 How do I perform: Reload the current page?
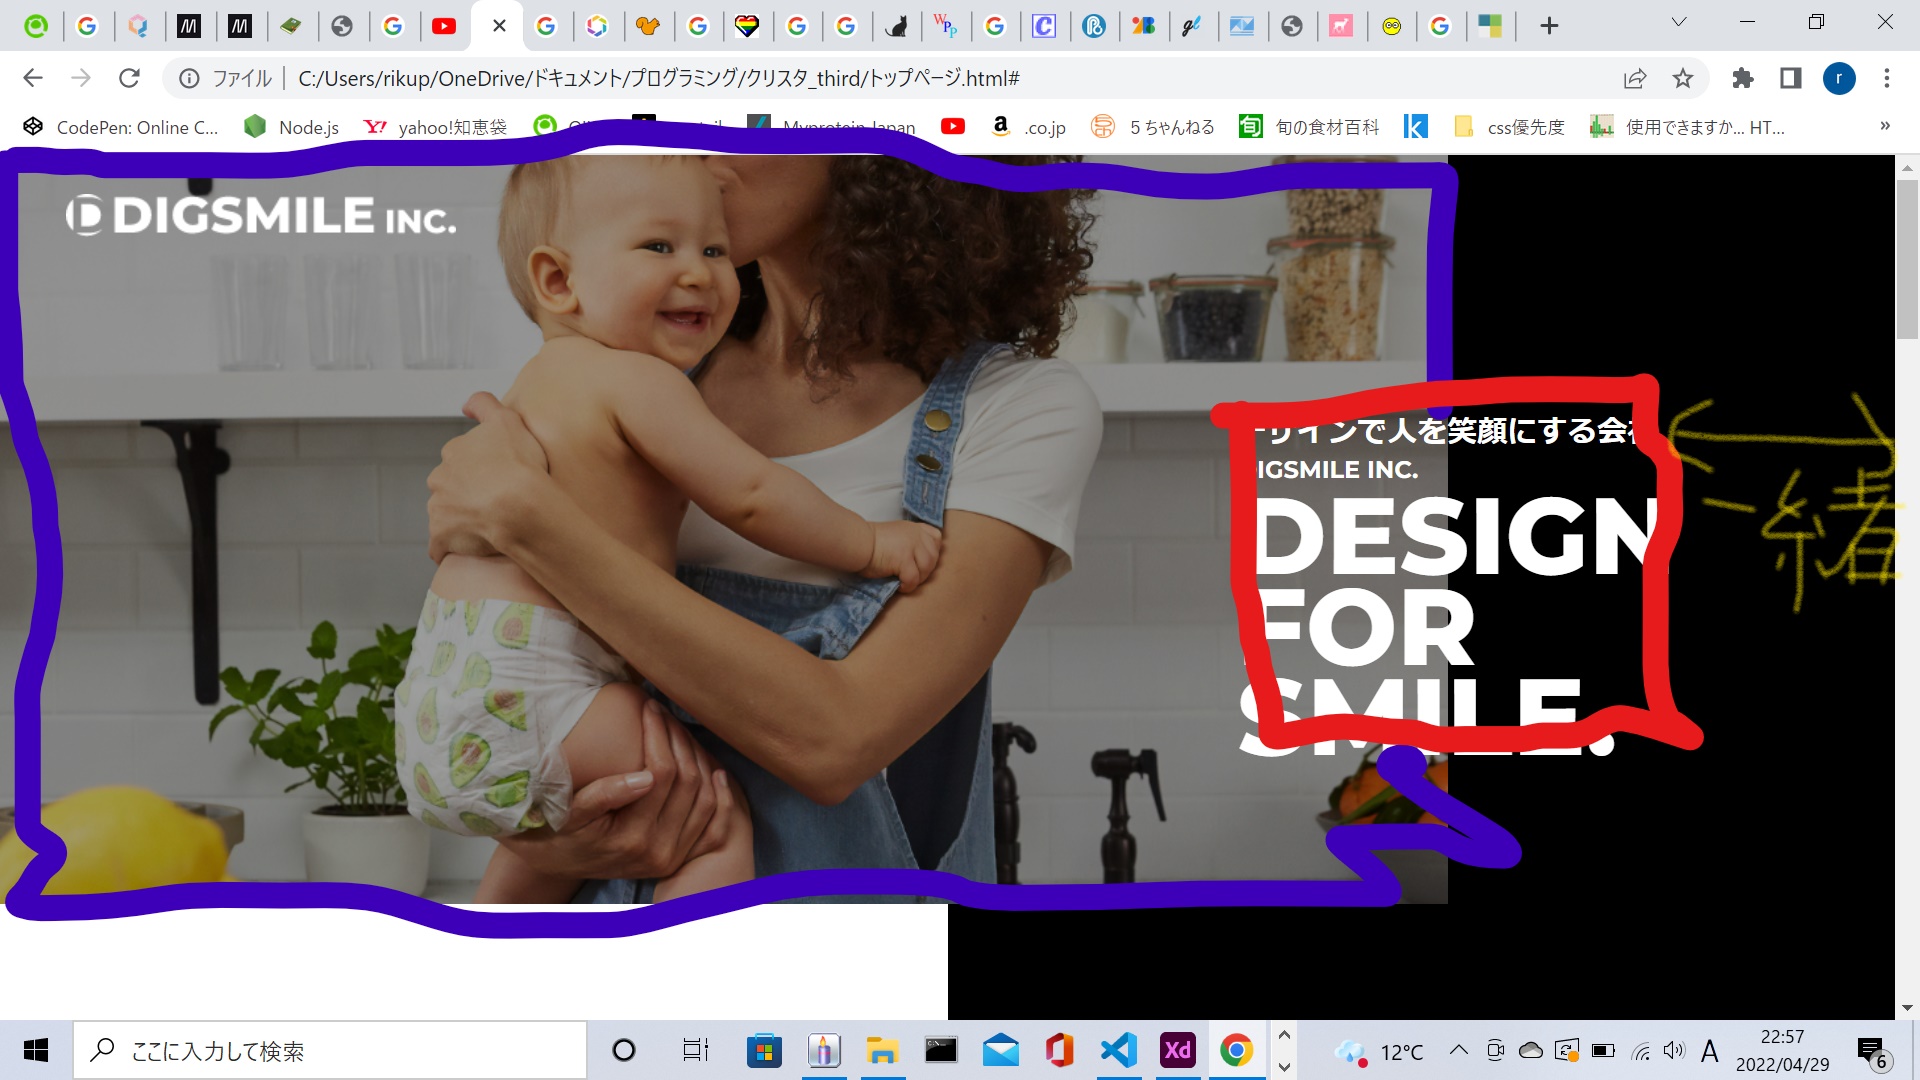[129, 78]
